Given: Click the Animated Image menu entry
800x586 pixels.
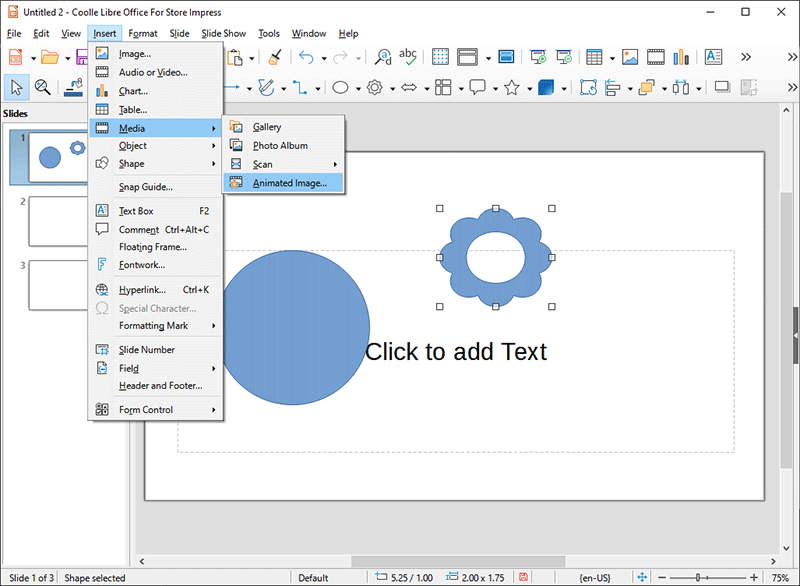Looking at the screenshot, I should point(289,183).
